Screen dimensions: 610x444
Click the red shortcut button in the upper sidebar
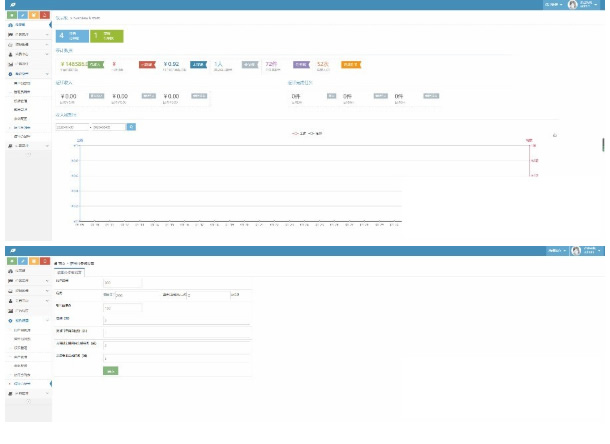pos(43,15)
